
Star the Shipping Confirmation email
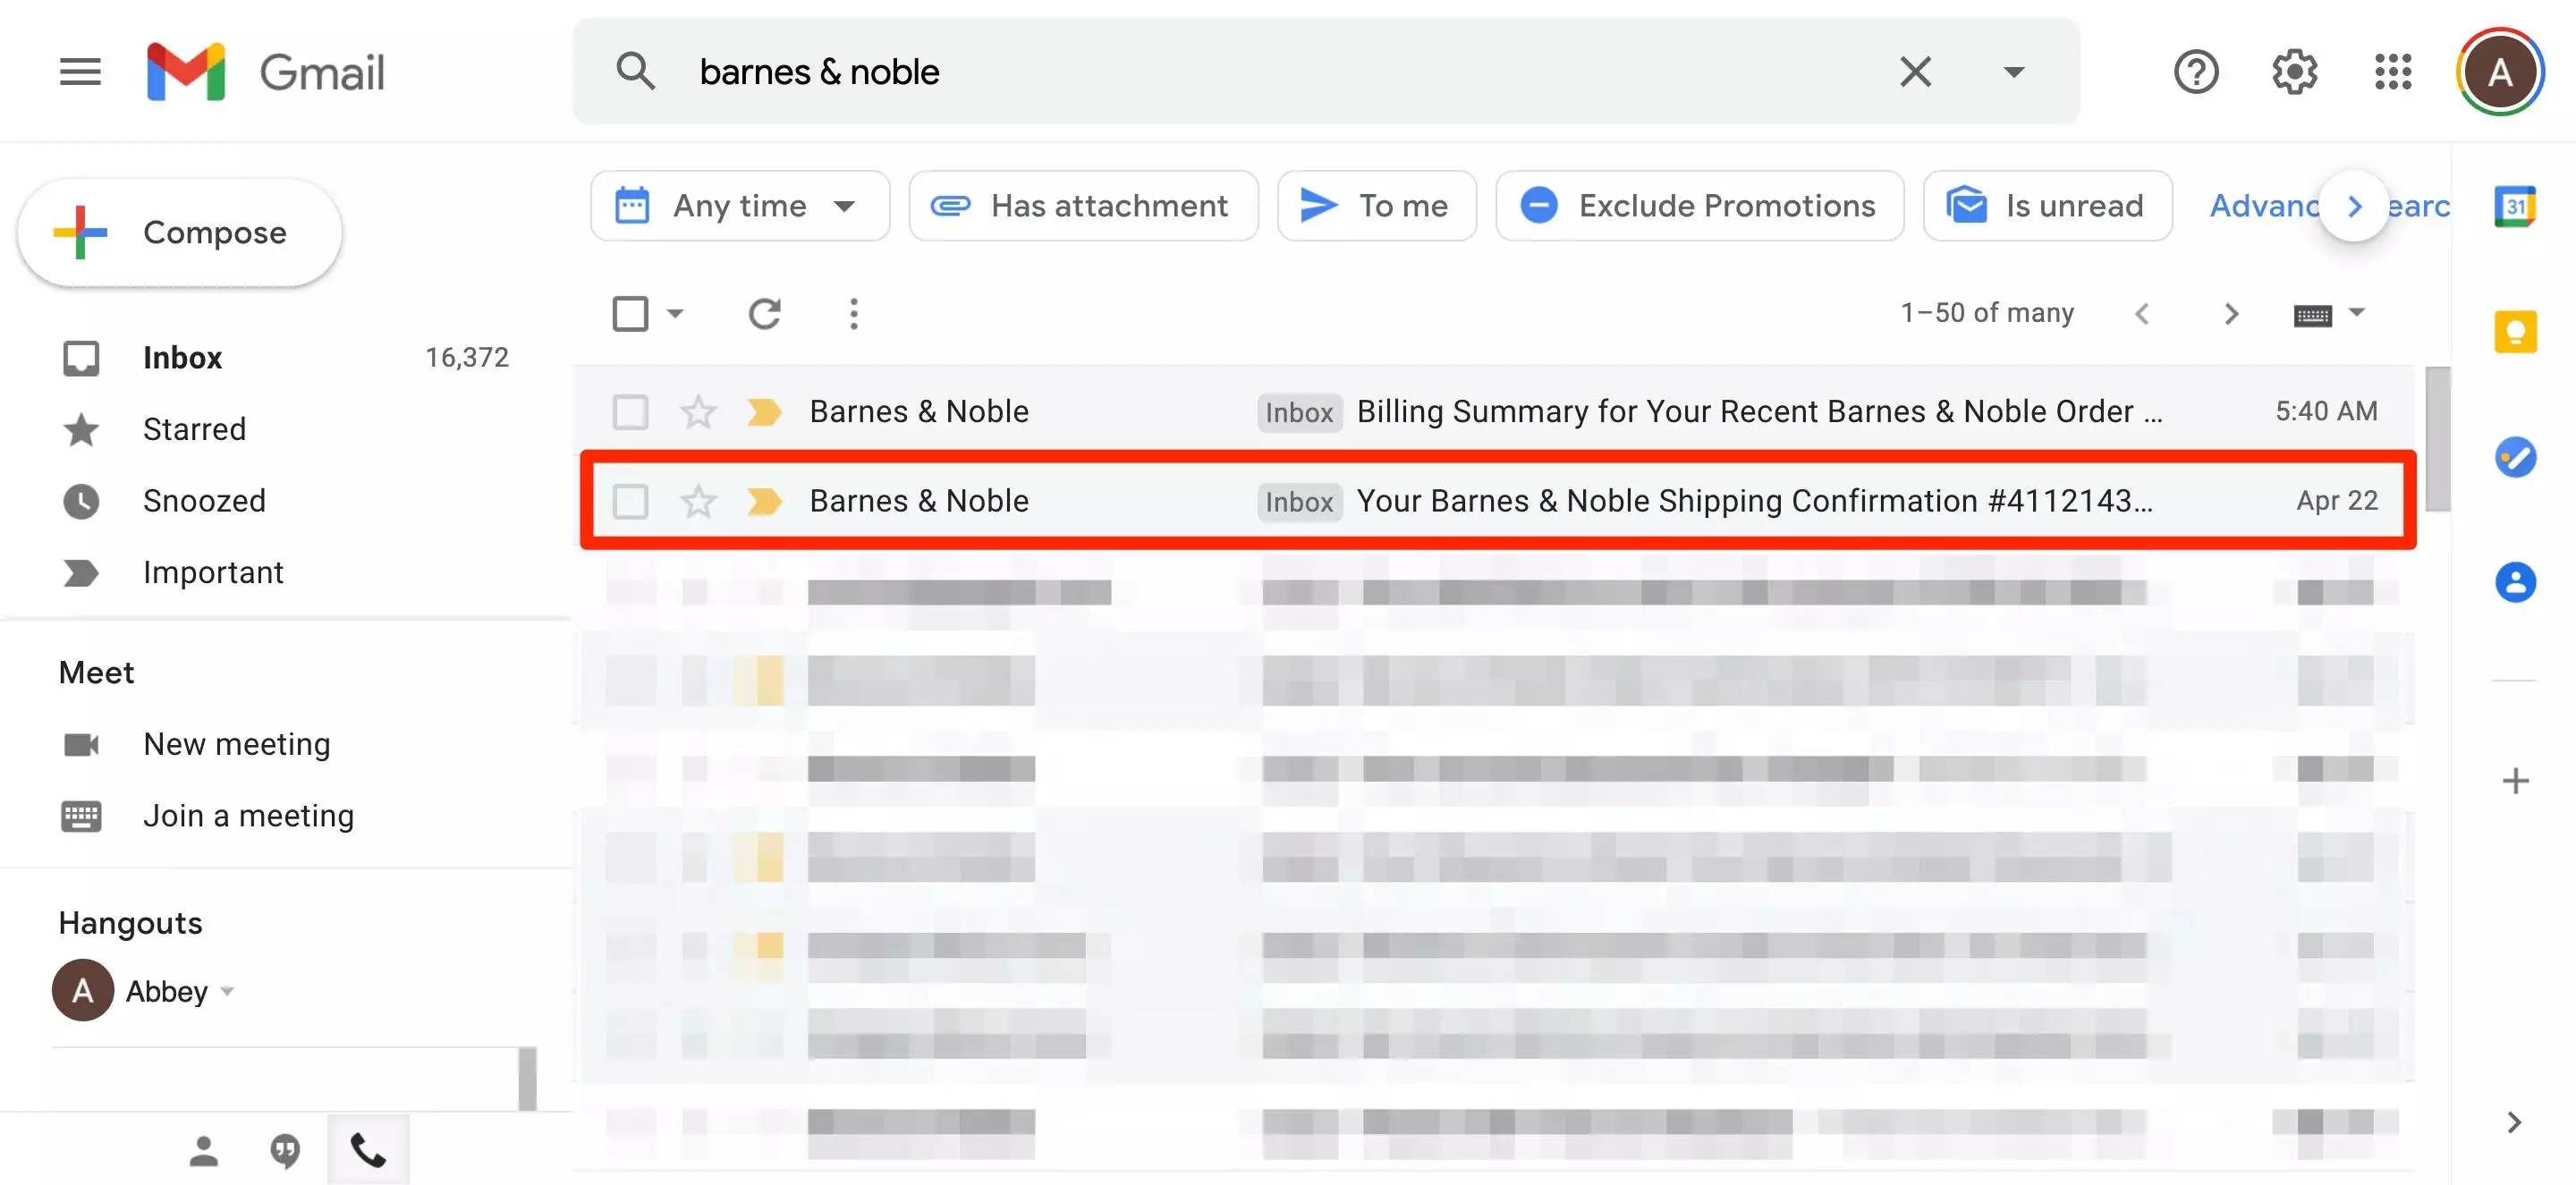698,501
